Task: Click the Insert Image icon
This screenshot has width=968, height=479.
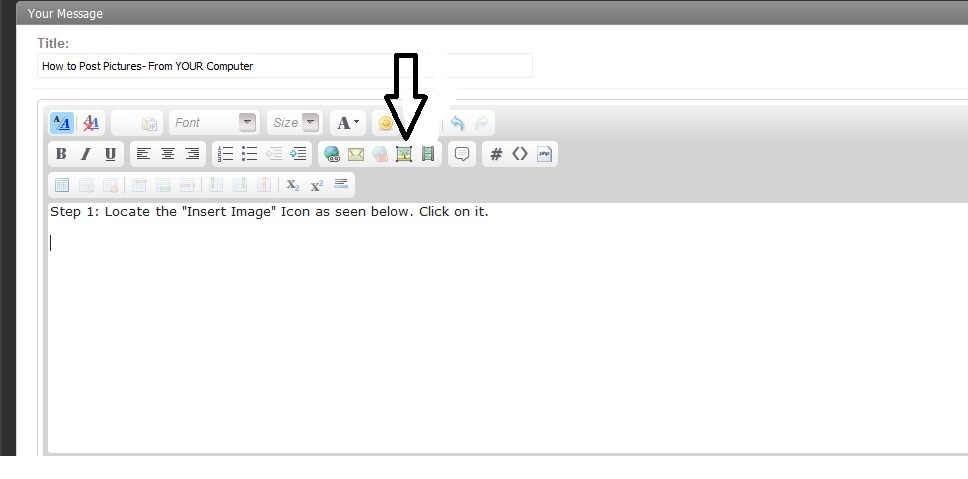Action: pyautogui.click(x=404, y=154)
